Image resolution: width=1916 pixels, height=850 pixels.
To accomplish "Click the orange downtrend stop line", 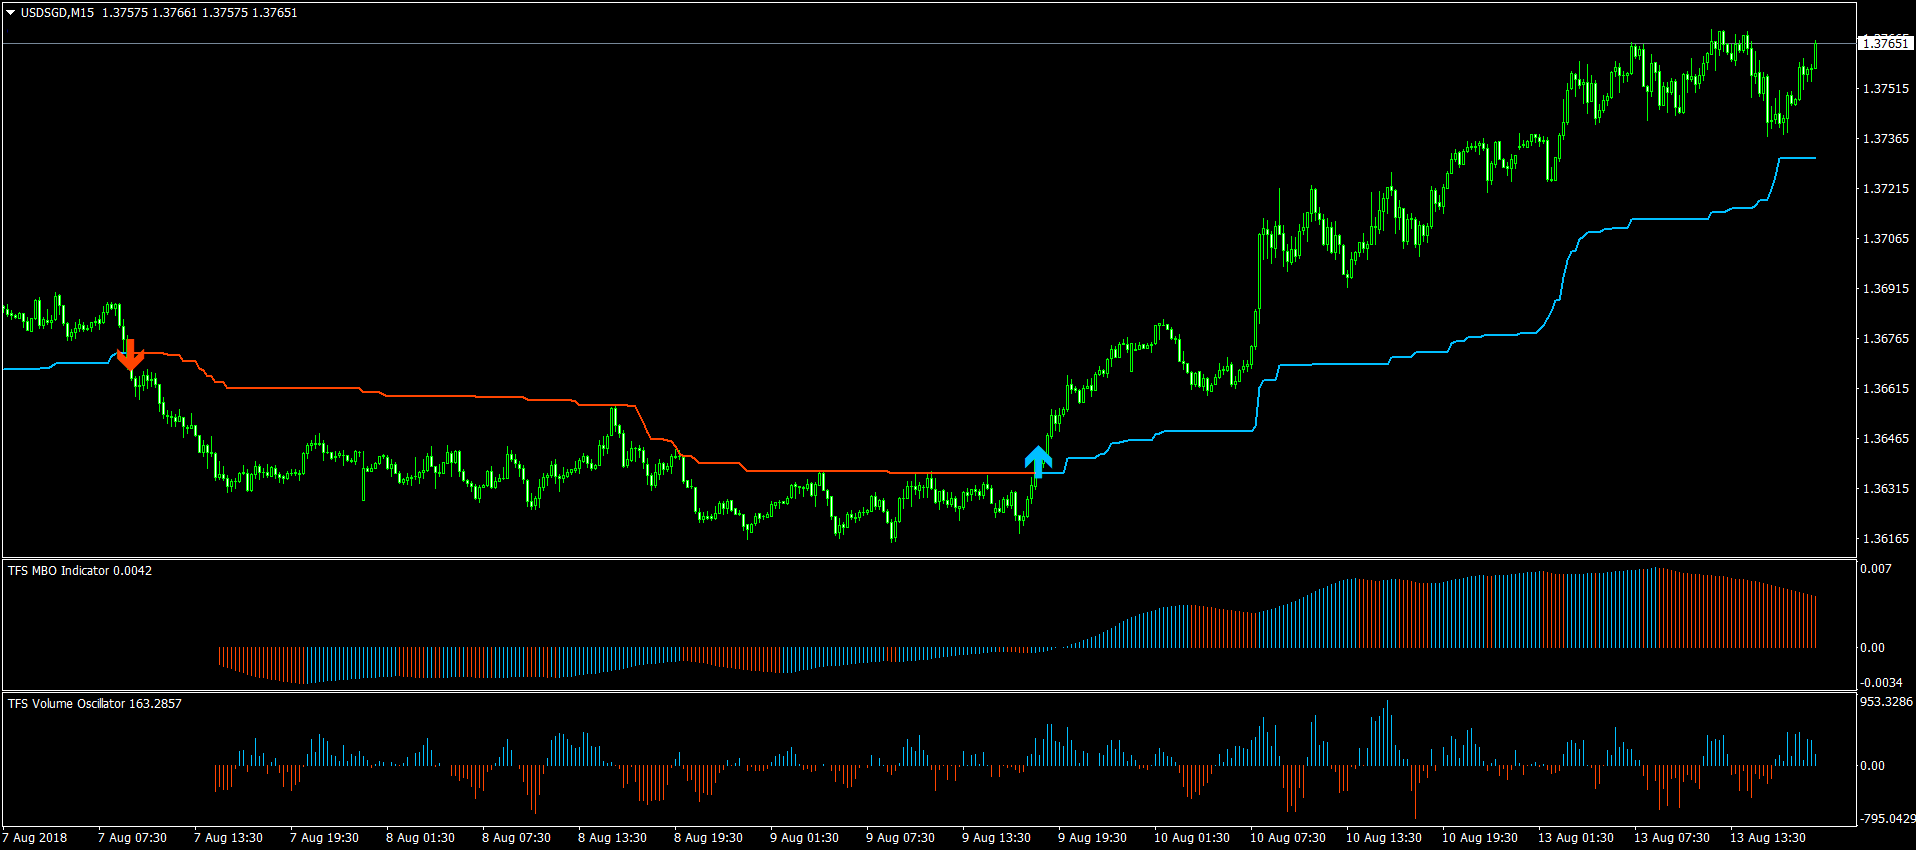I will click(450, 397).
